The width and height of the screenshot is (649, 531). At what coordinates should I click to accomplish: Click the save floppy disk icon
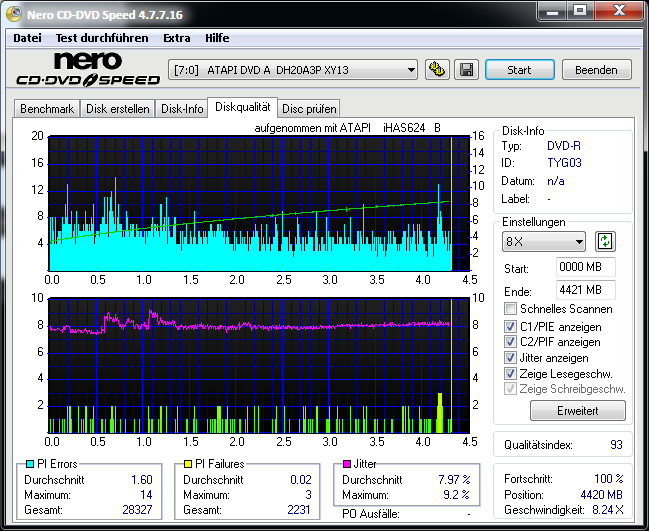pos(466,70)
